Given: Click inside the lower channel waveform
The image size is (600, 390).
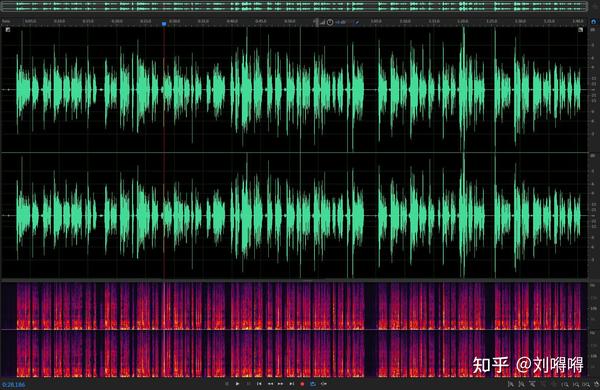Looking at the screenshot, I should click(x=294, y=215).
